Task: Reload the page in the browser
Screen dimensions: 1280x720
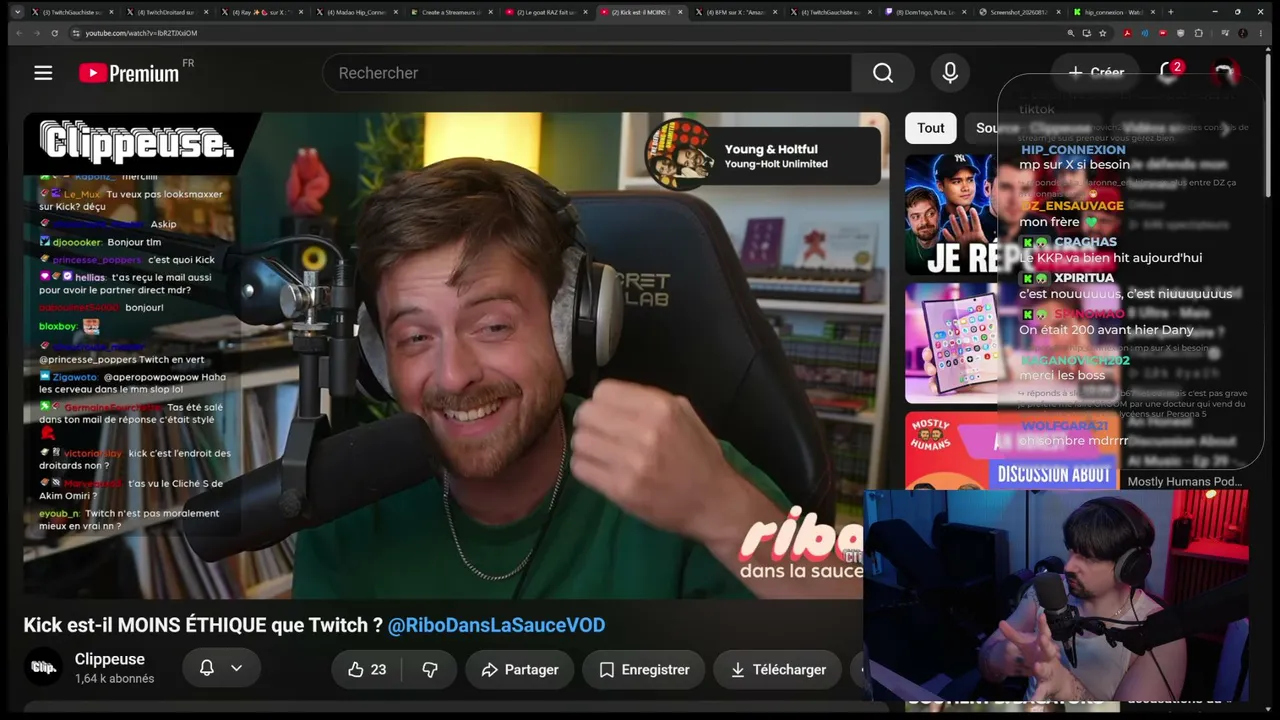Action: (55, 33)
